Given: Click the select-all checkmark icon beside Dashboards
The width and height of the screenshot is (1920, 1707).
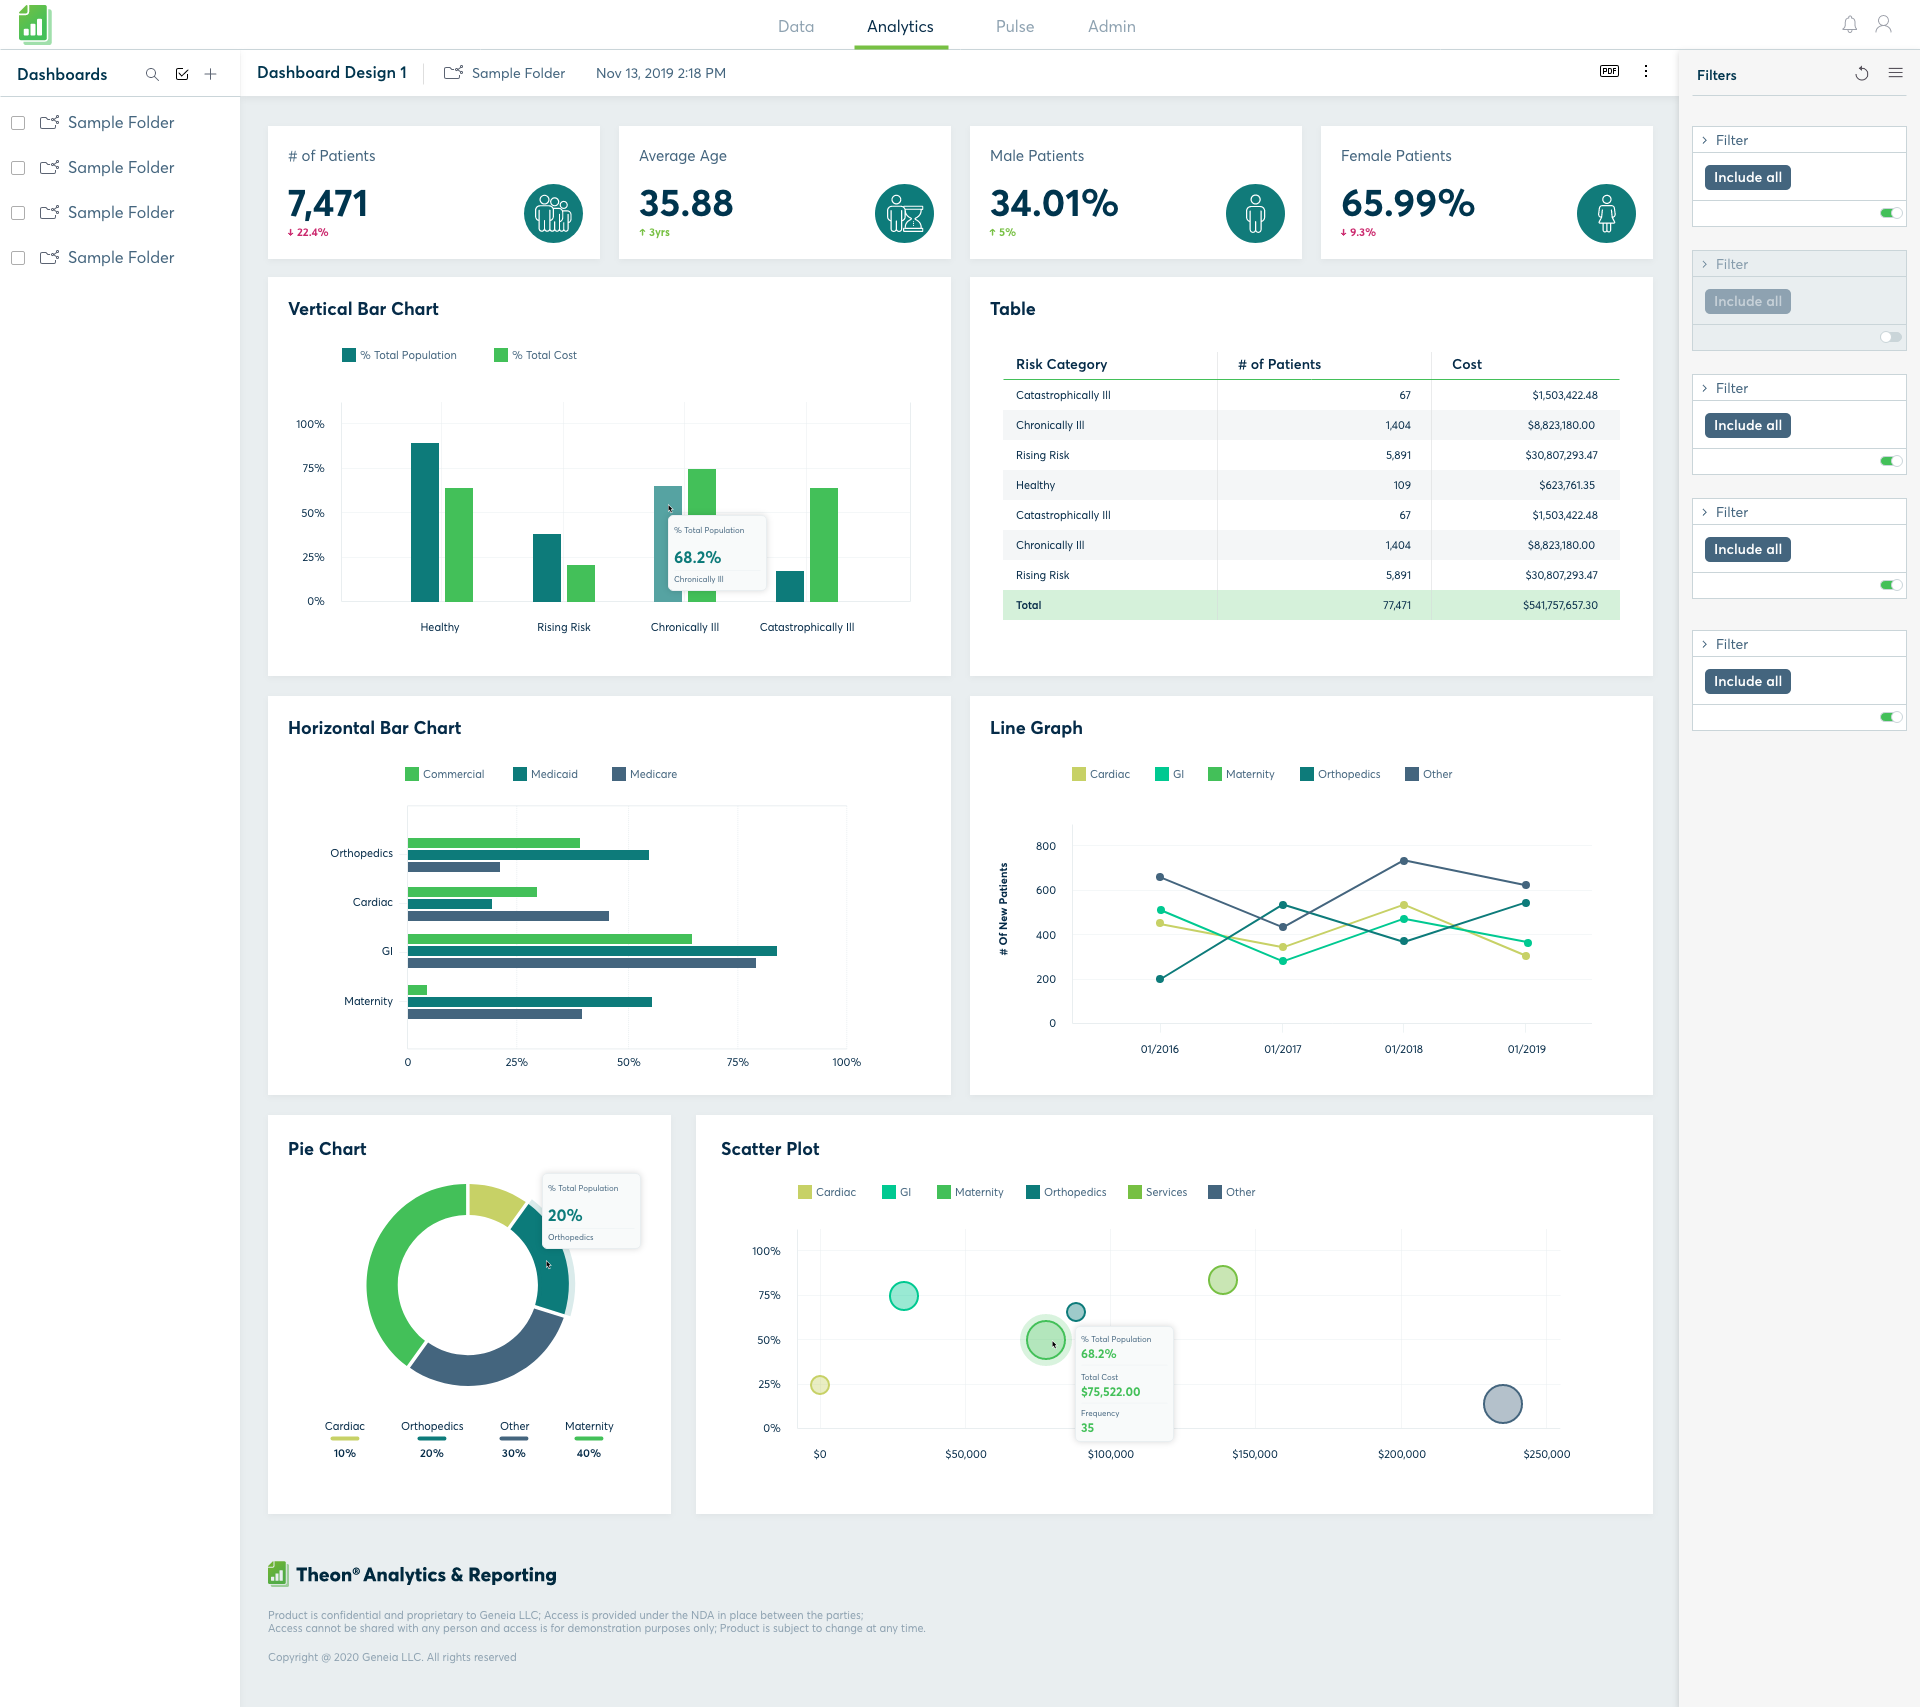Looking at the screenshot, I should tap(182, 74).
